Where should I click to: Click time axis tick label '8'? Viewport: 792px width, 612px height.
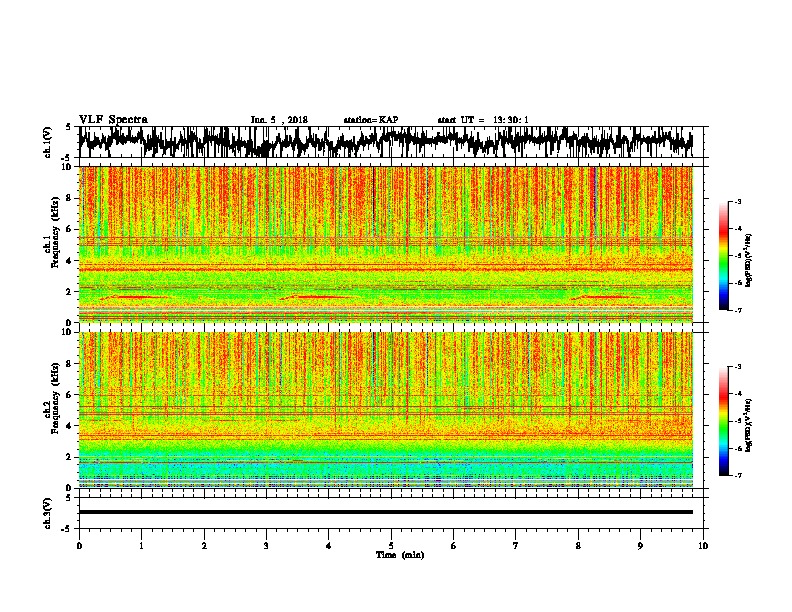[x=578, y=546]
